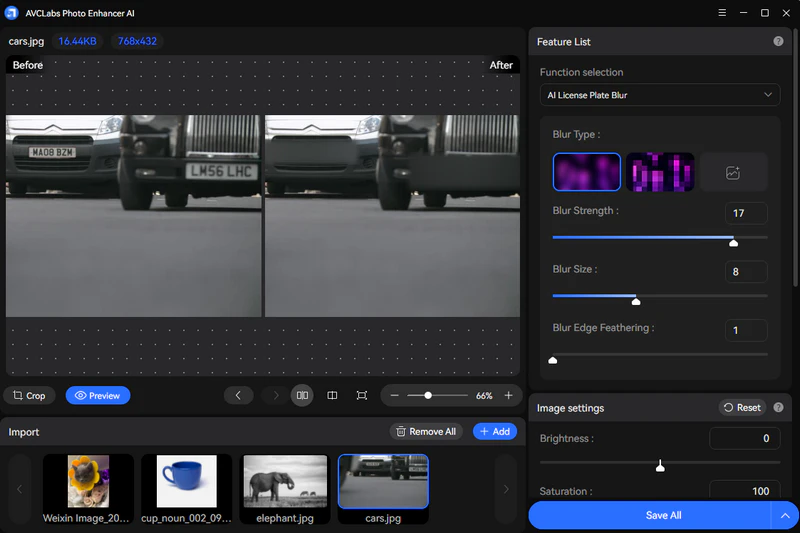The width and height of the screenshot is (800, 533).
Task: Fit image to screen icon
Action: coord(362,395)
